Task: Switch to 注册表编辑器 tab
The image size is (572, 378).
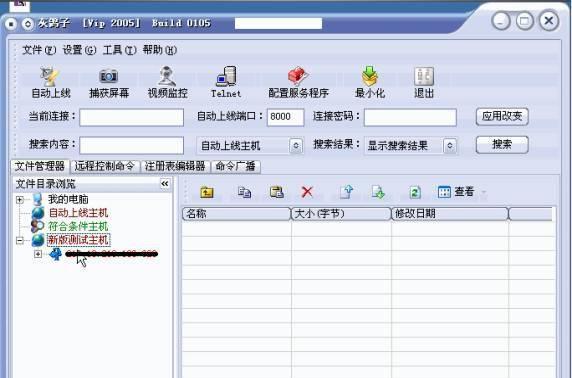Action: (x=175, y=166)
